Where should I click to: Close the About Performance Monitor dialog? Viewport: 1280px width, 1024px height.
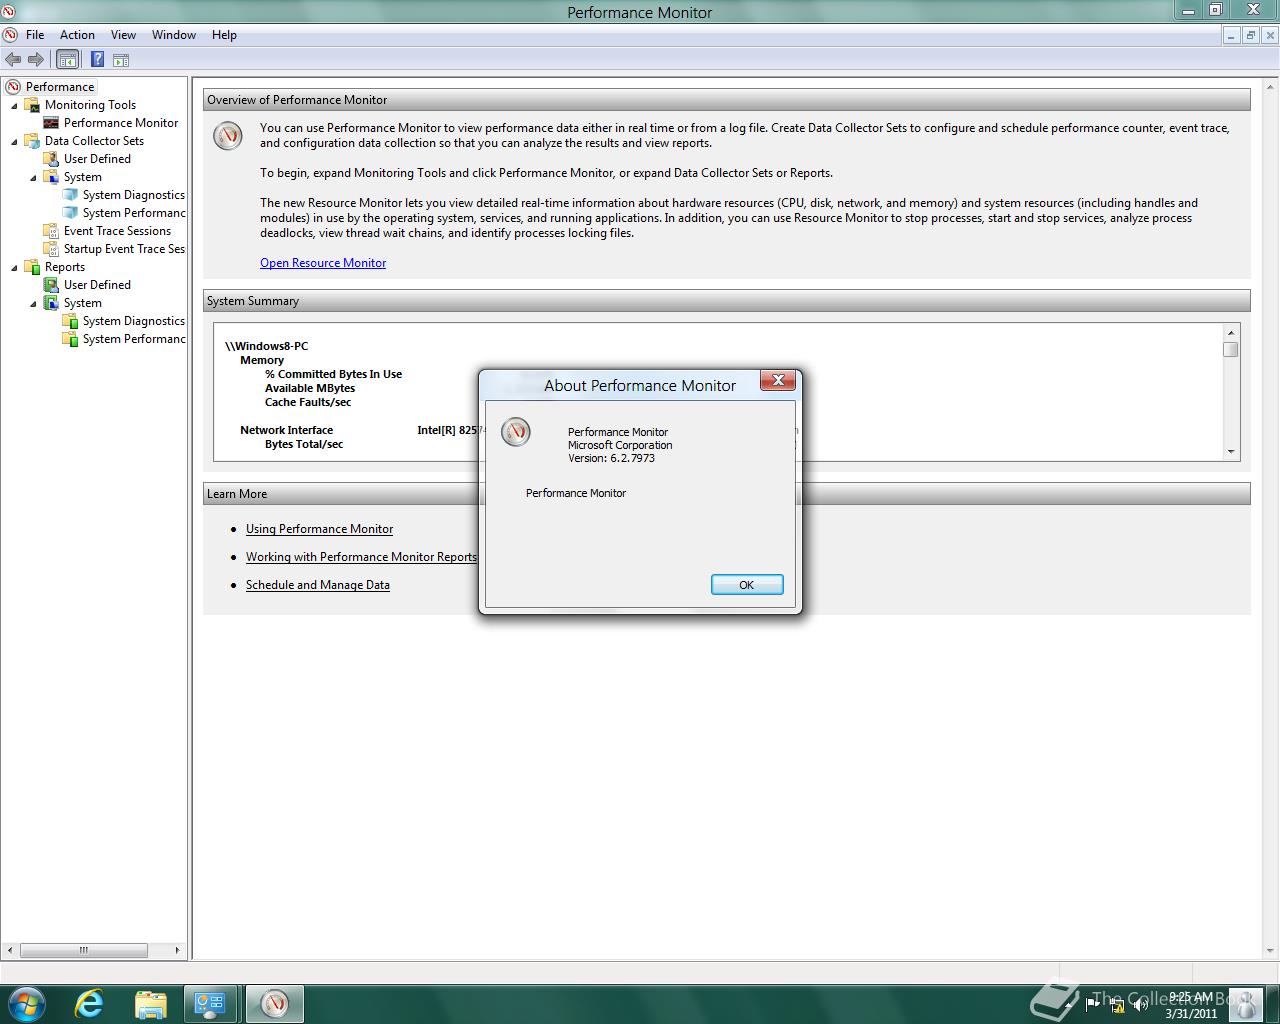point(778,380)
